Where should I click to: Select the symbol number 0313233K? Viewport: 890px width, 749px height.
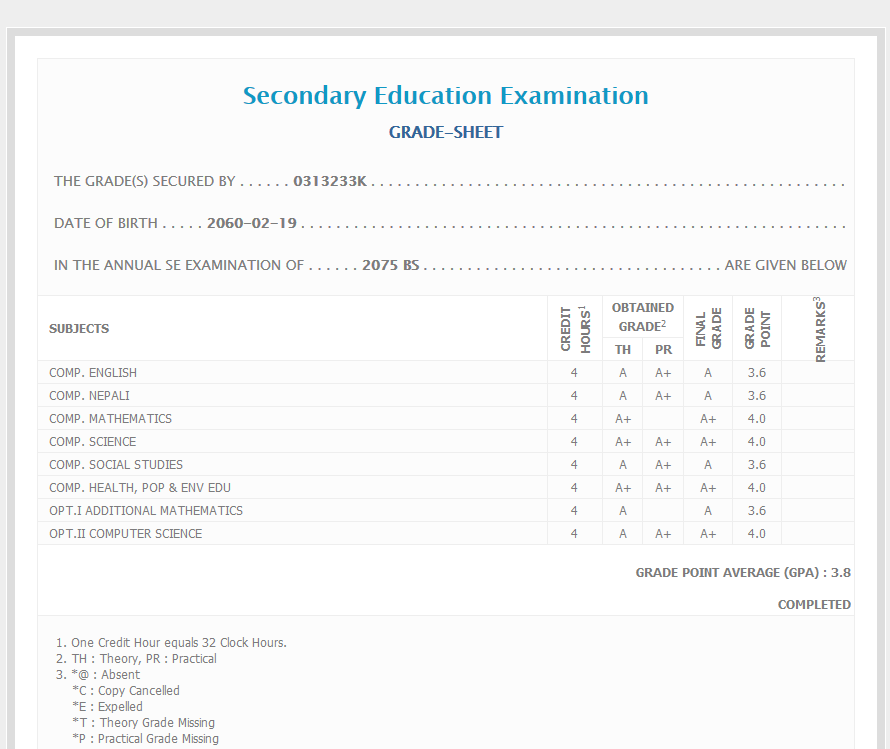point(330,182)
